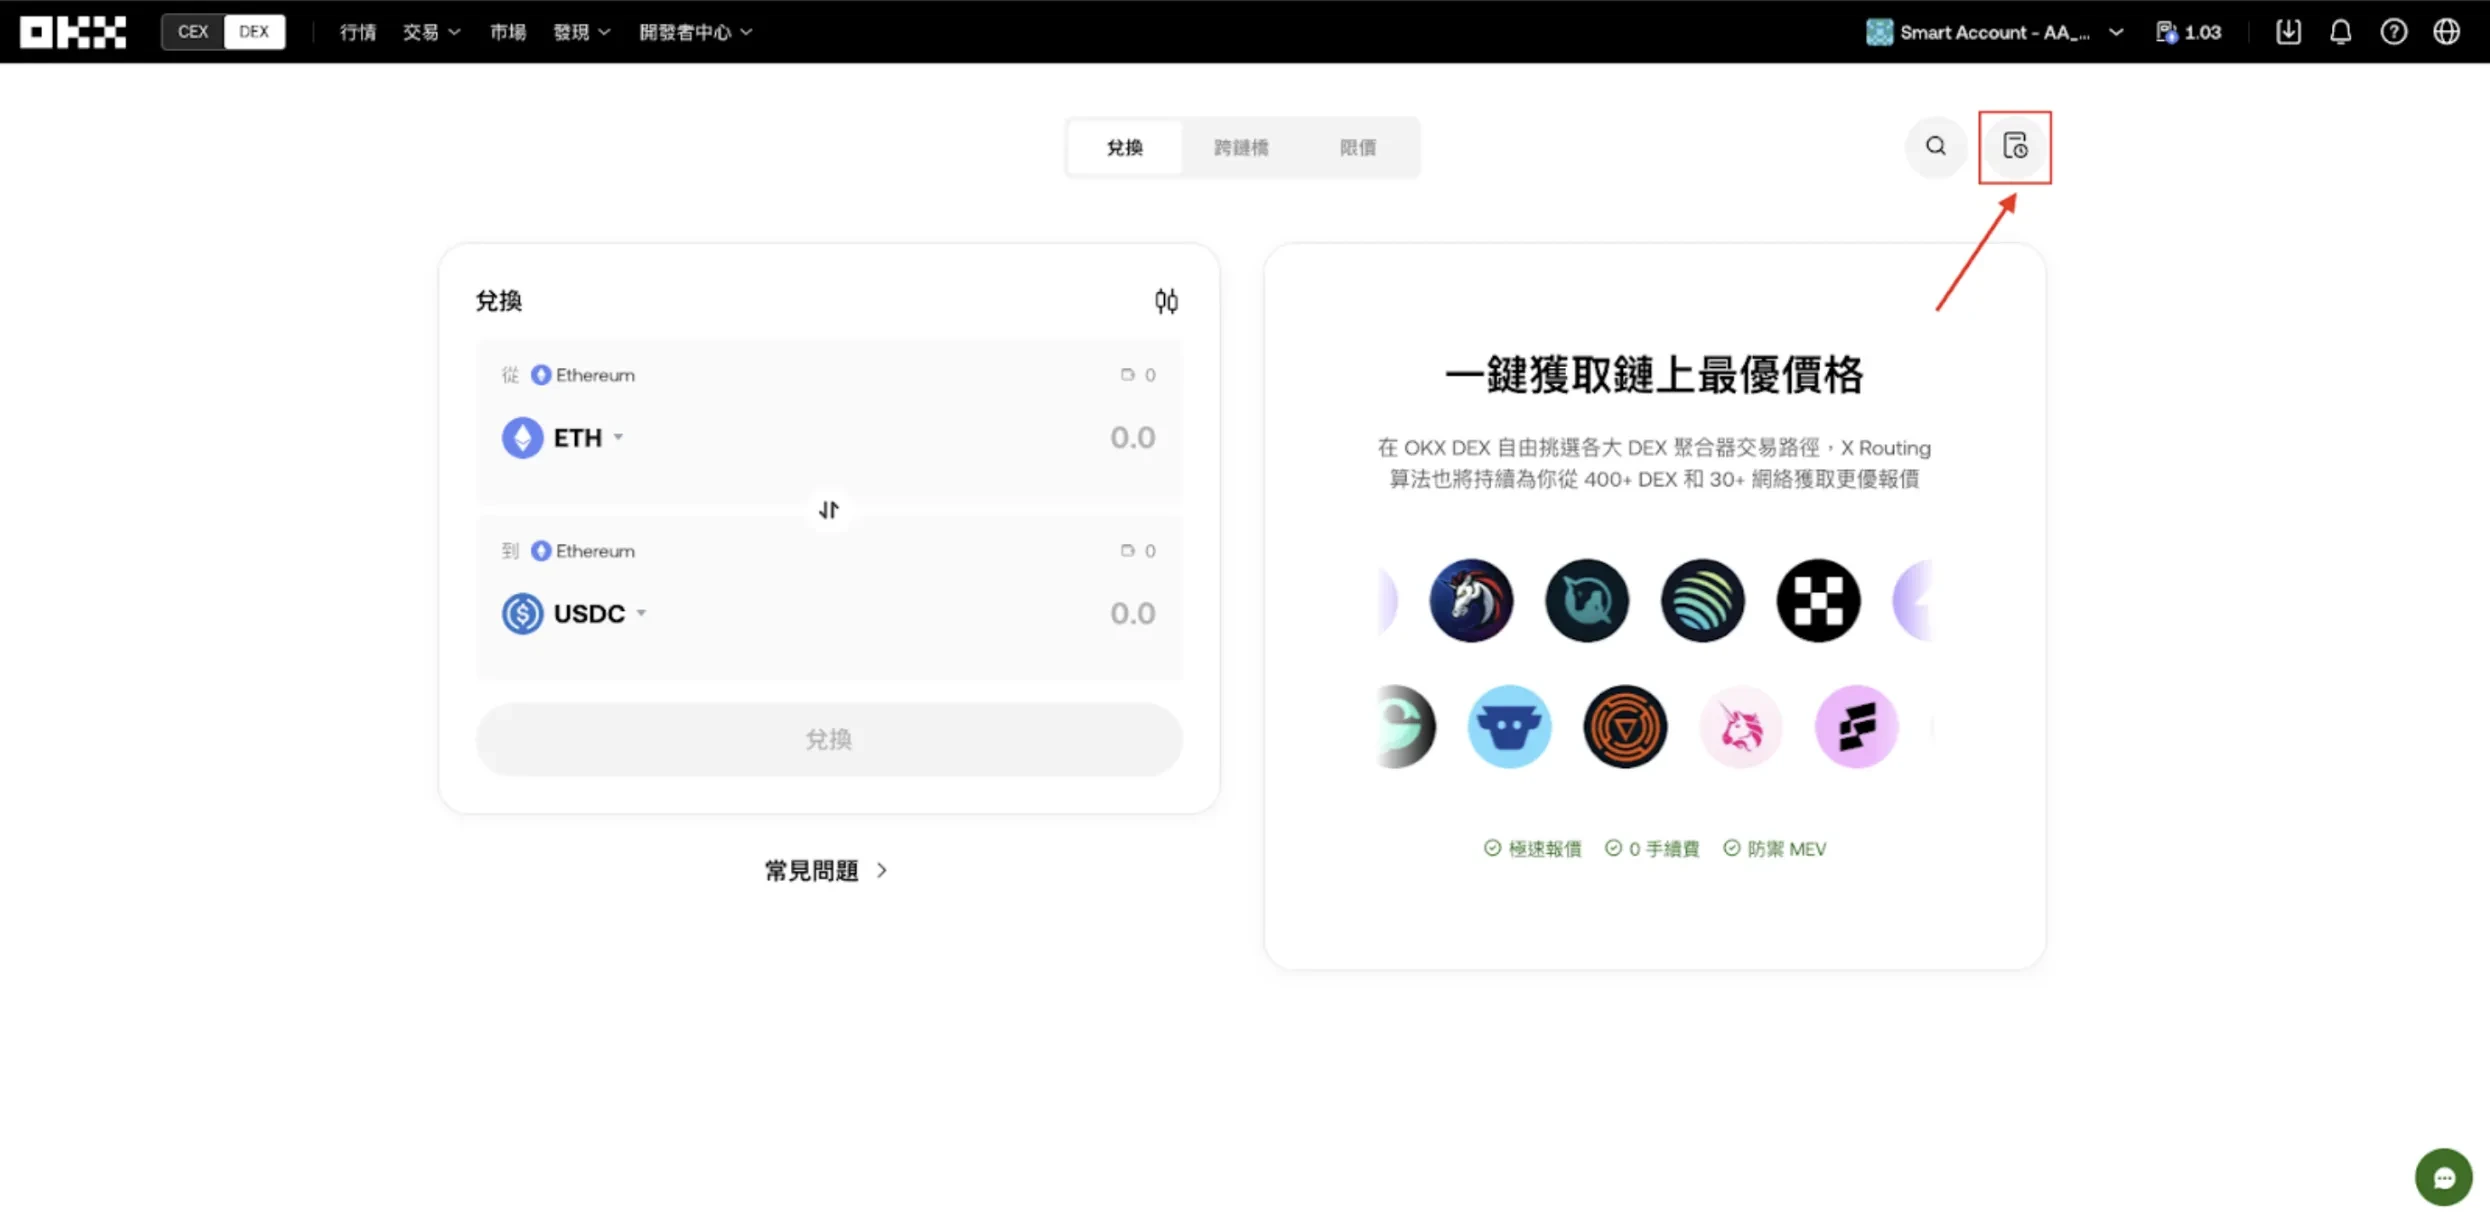The image size is (2490, 1220).
Task: Change language via globe icon
Action: tap(2447, 31)
